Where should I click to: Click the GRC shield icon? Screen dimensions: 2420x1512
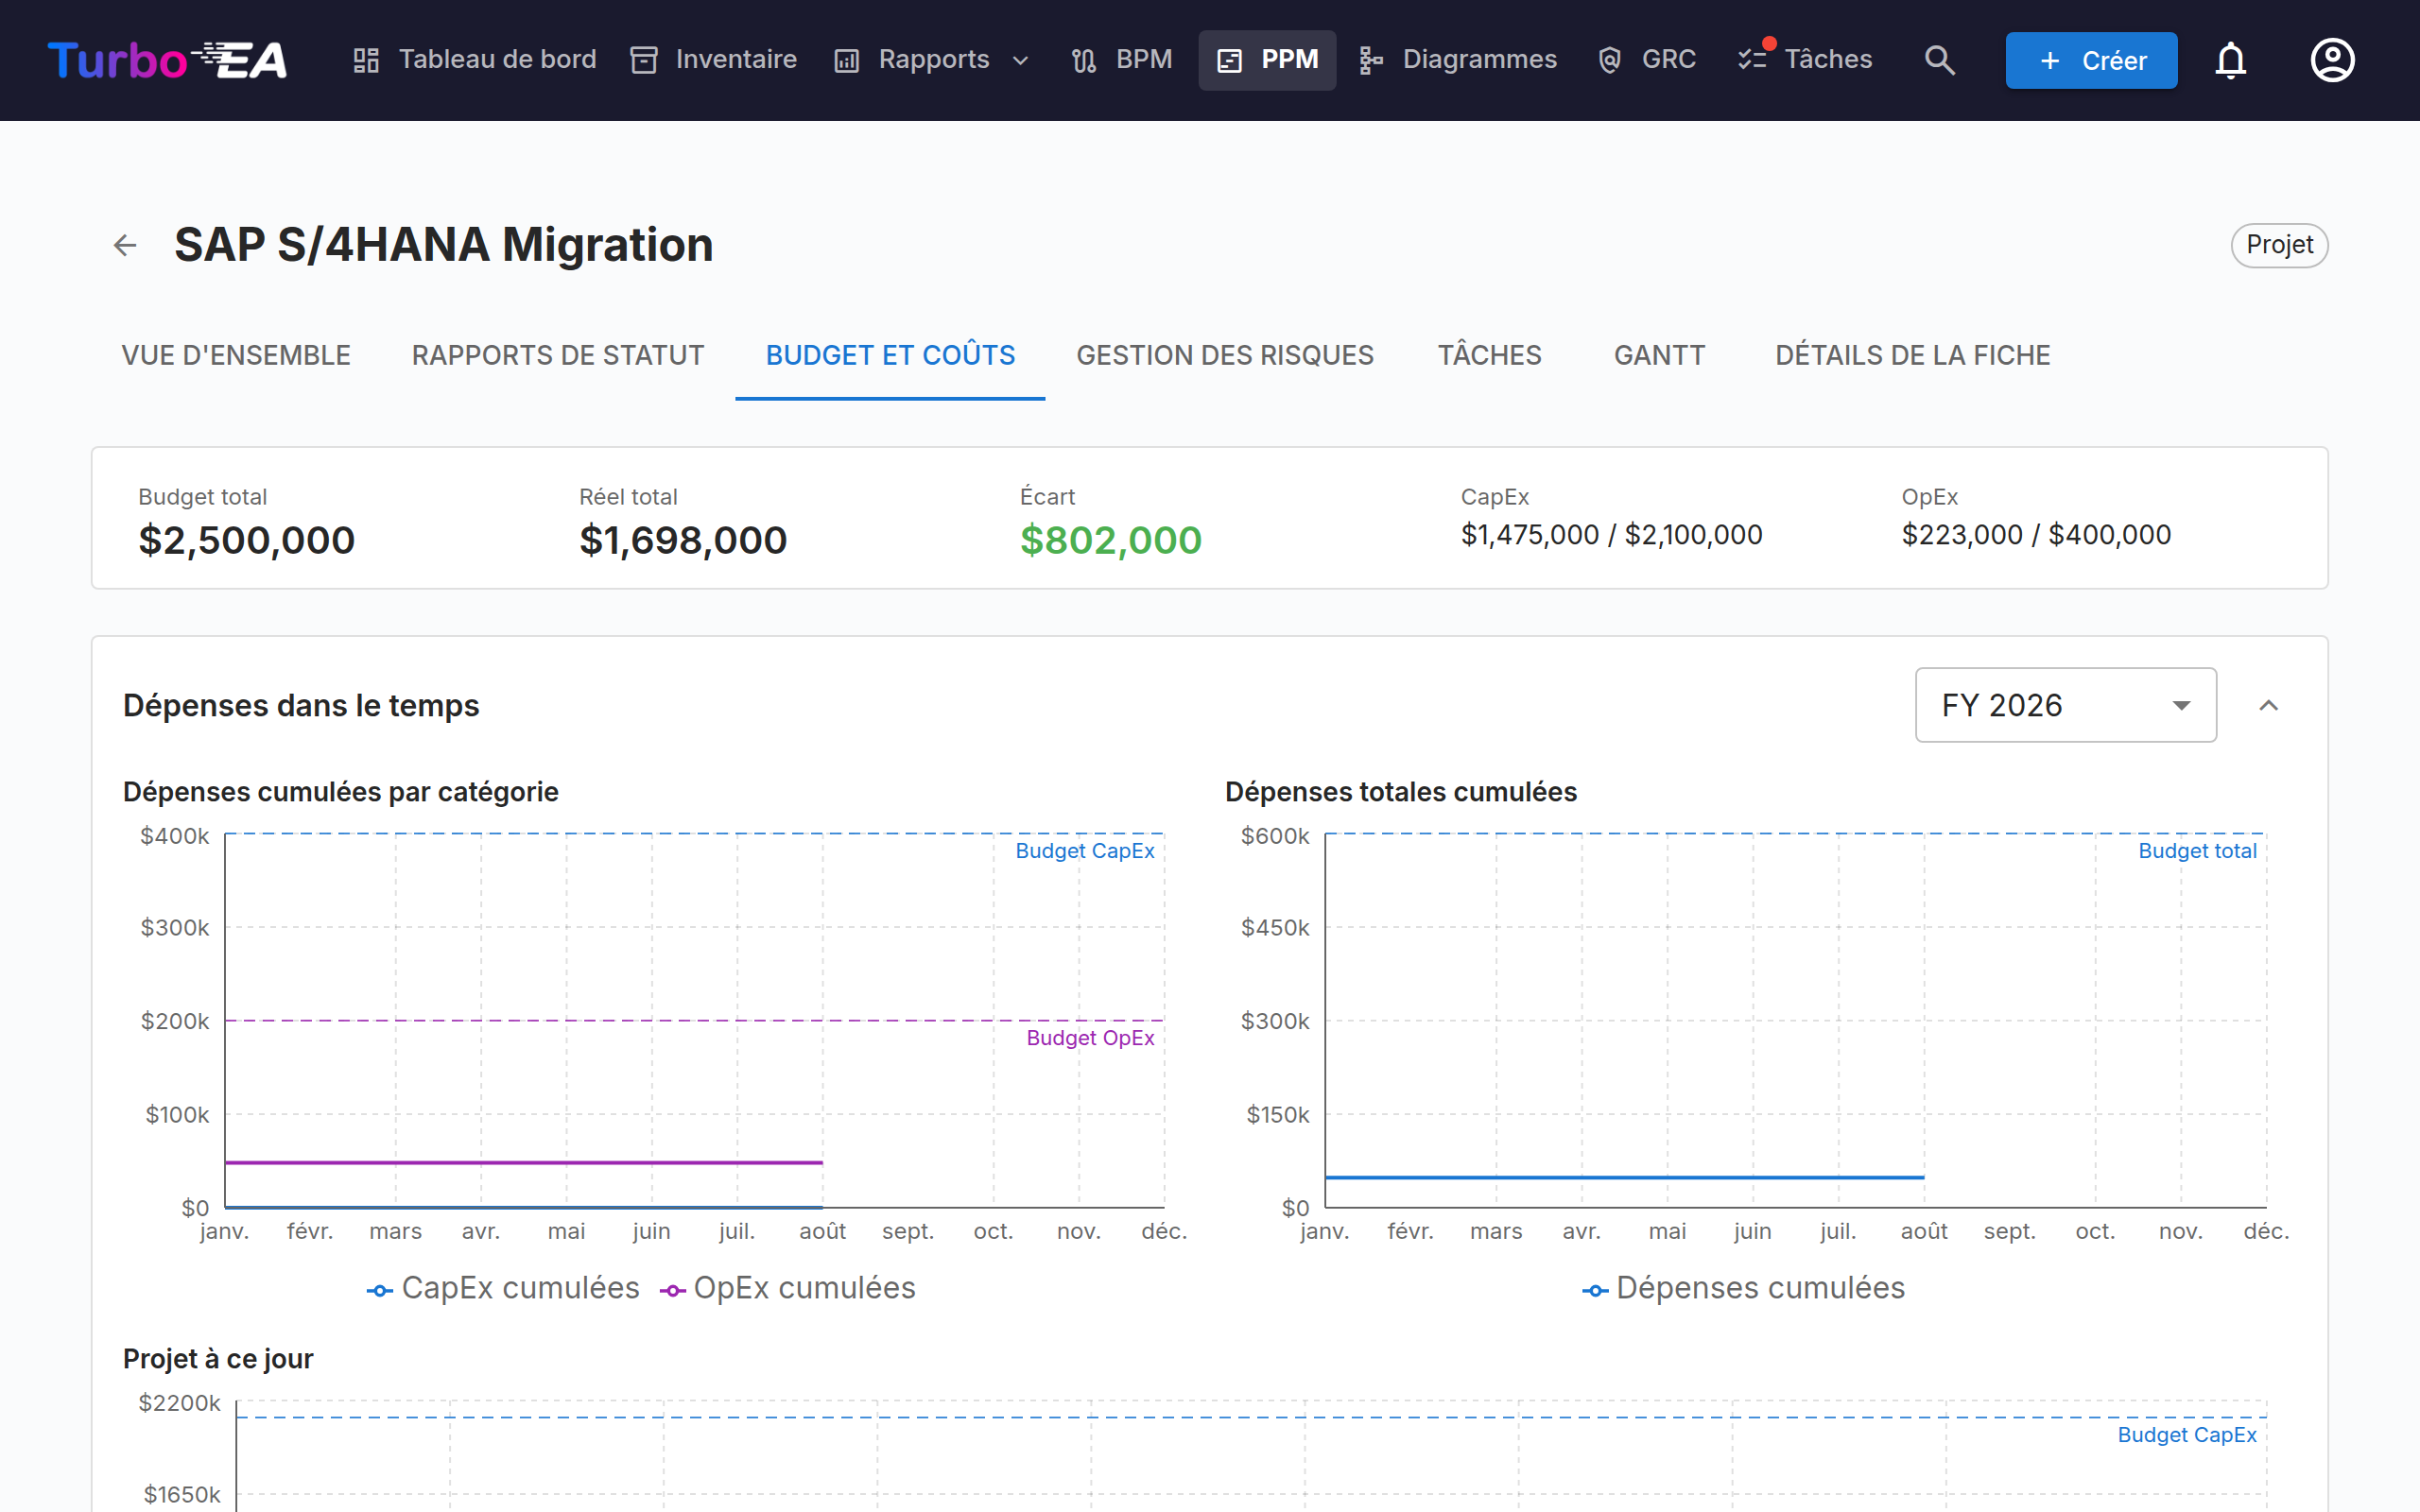click(1609, 61)
